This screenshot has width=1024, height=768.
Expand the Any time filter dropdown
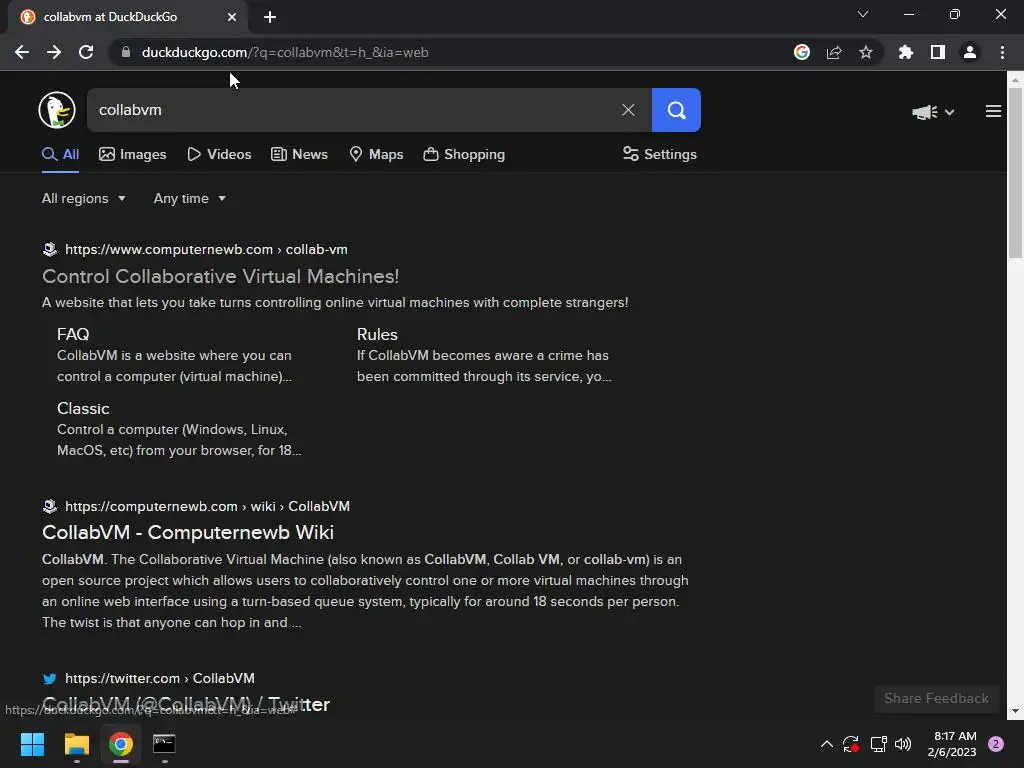click(190, 199)
